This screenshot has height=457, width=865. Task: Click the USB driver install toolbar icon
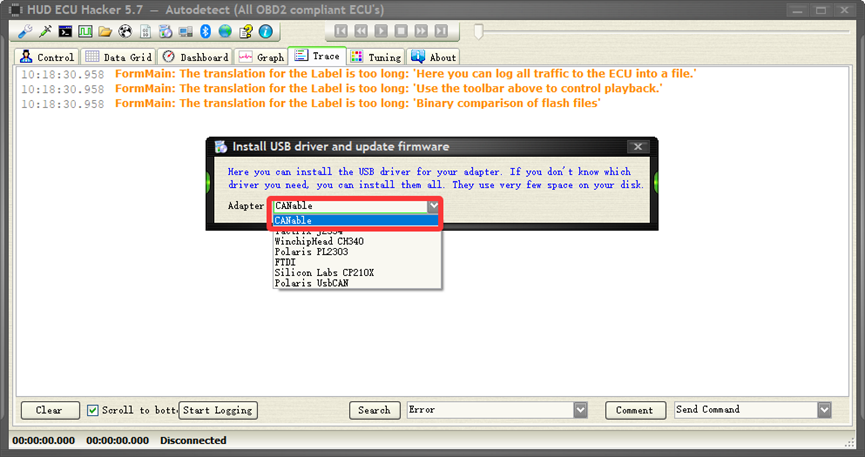click(165, 31)
